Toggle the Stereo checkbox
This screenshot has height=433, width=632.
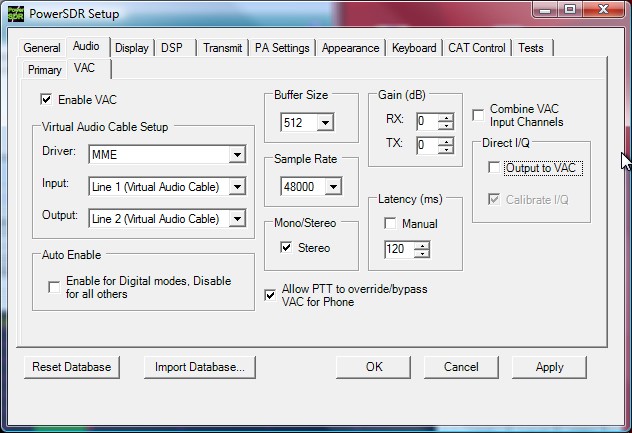(x=286, y=247)
